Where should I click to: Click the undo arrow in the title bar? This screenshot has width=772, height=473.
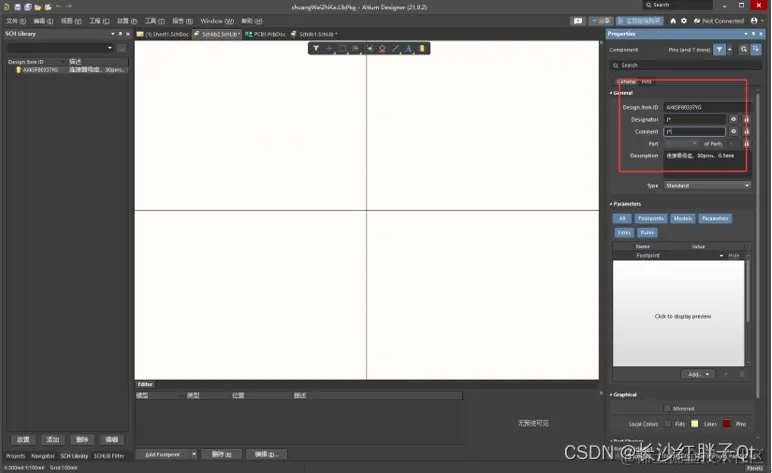click(59, 6)
